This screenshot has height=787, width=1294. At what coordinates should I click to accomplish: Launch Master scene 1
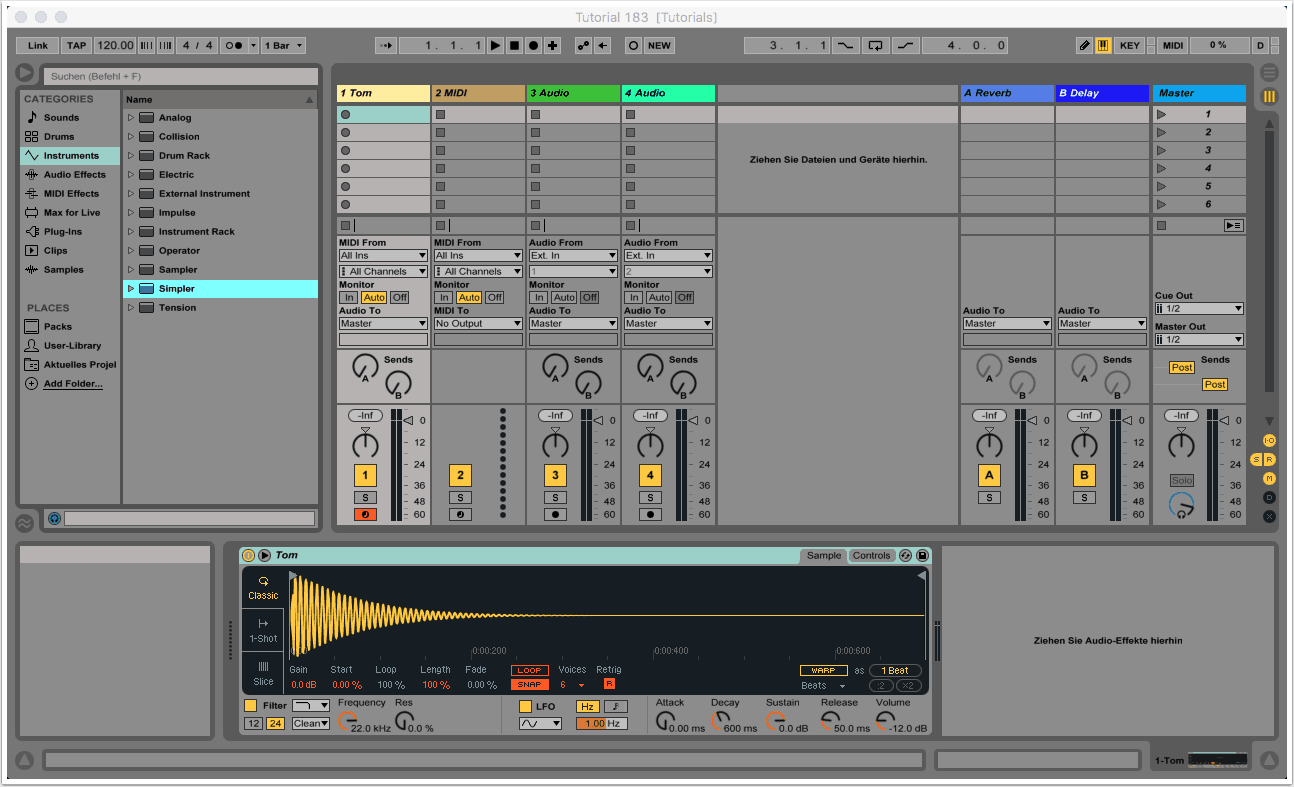[x=1162, y=115]
